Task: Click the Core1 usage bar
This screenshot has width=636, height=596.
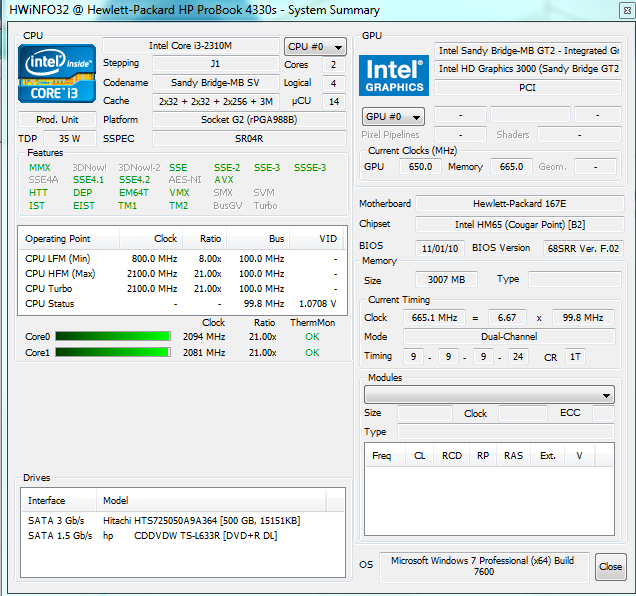Action: pyautogui.click(x=113, y=352)
